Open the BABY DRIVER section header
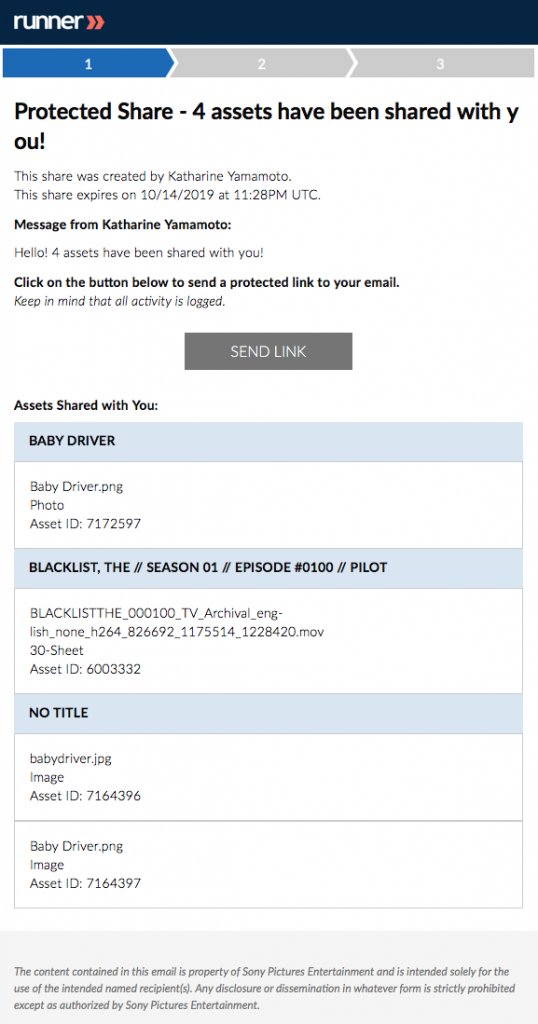 point(268,441)
